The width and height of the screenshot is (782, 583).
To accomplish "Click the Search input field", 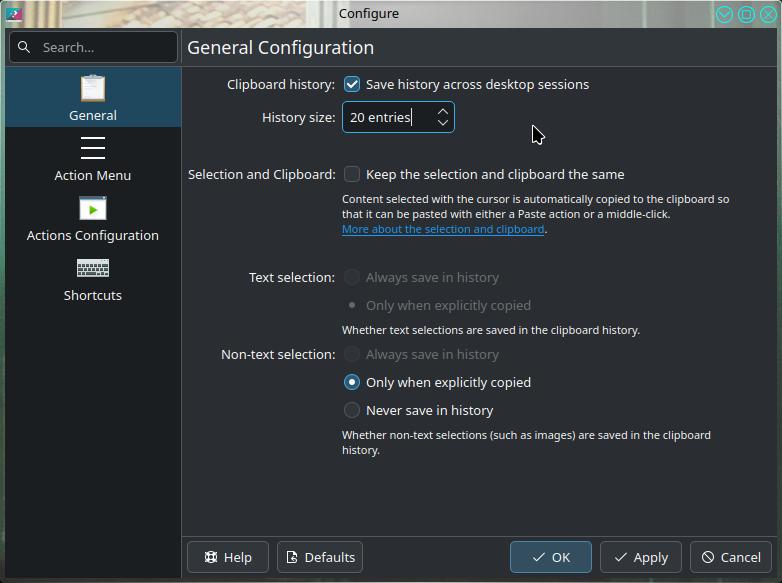I will (93, 47).
